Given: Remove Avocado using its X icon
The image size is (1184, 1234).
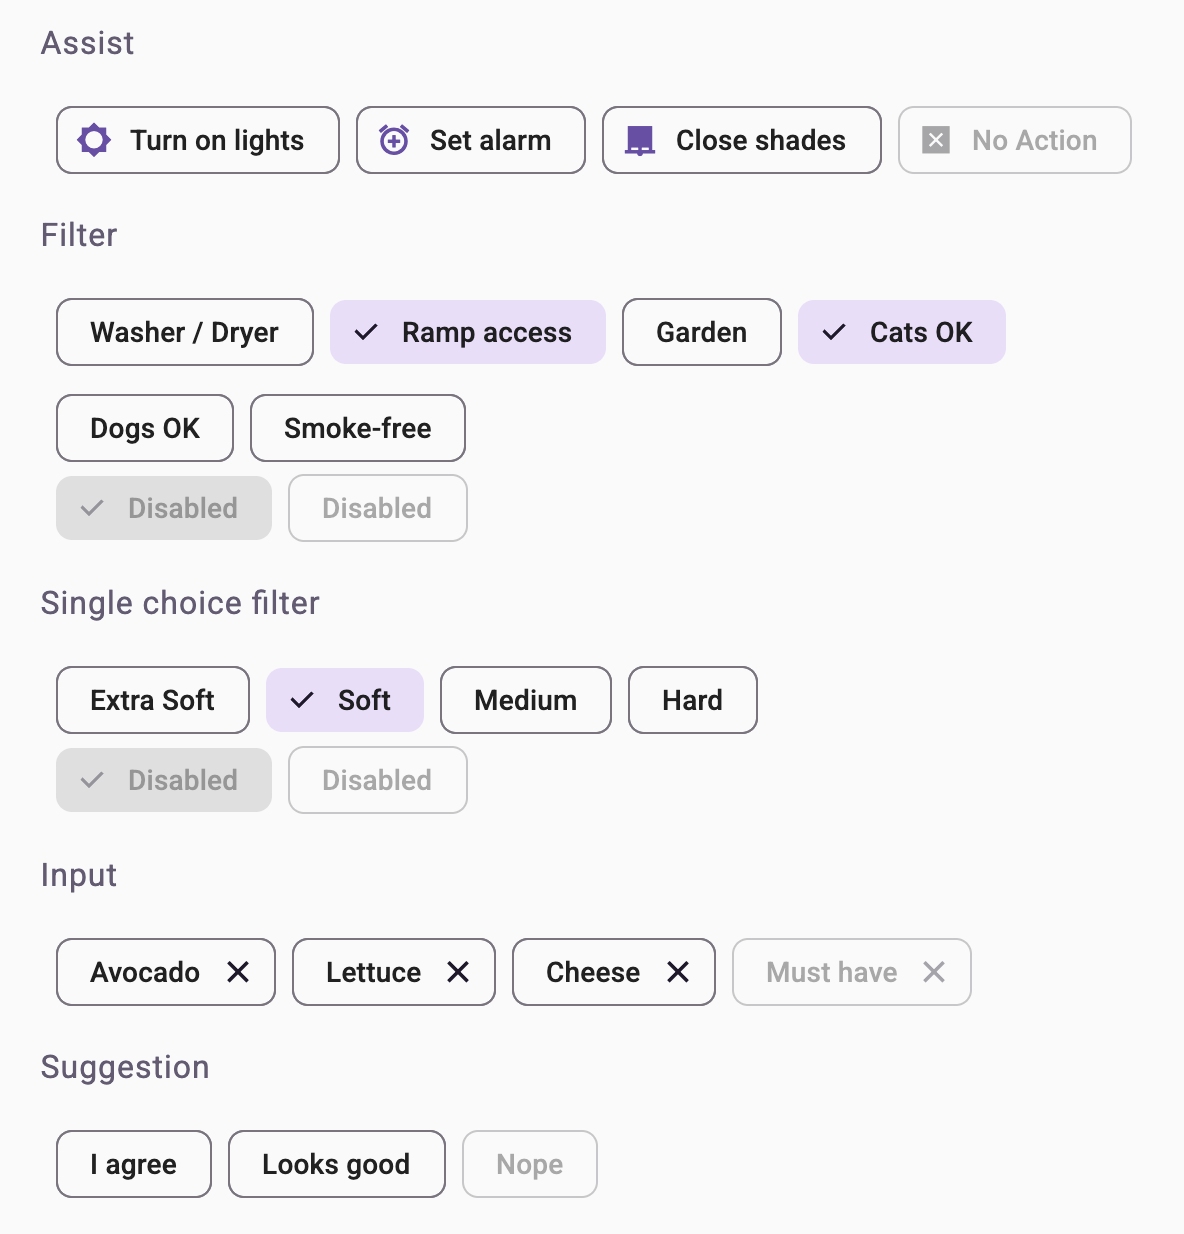Looking at the screenshot, I should click(237, 971).
